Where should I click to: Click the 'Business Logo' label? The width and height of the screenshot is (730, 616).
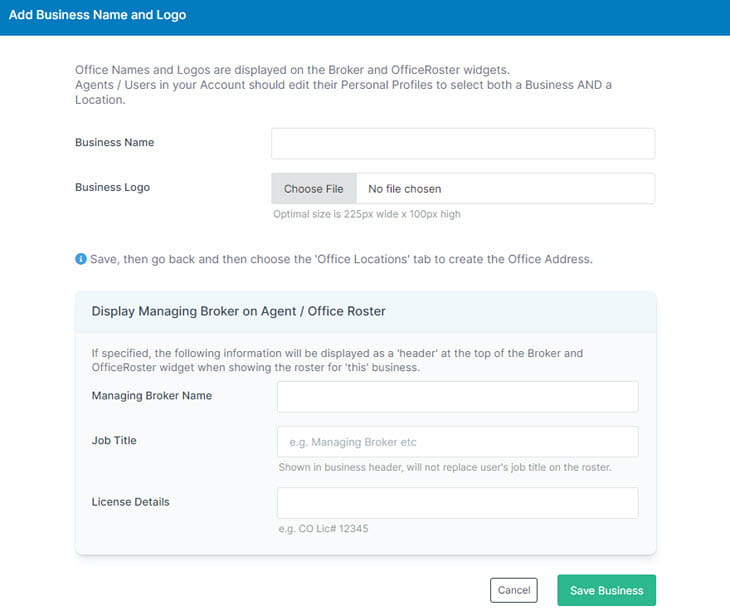pyautogui.click(x=112, y=187)
